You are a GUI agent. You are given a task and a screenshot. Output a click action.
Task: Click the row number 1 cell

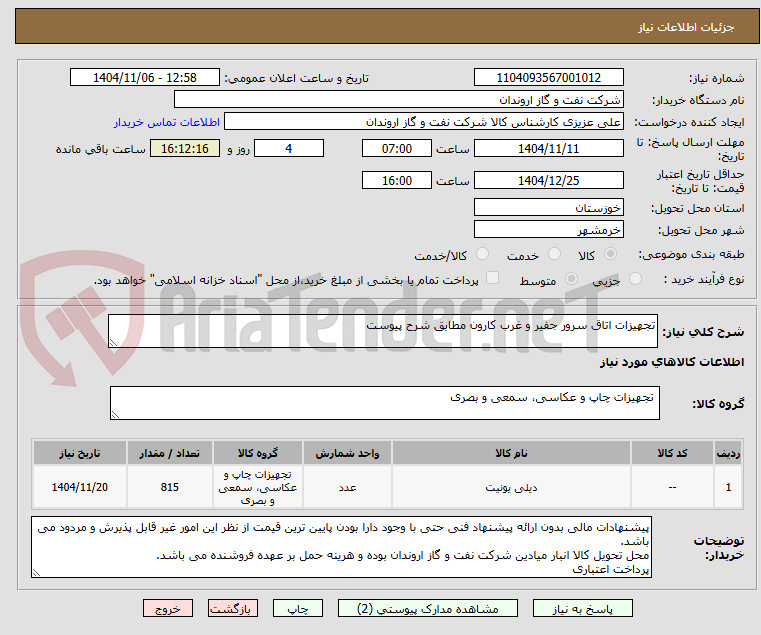[728, 487]
